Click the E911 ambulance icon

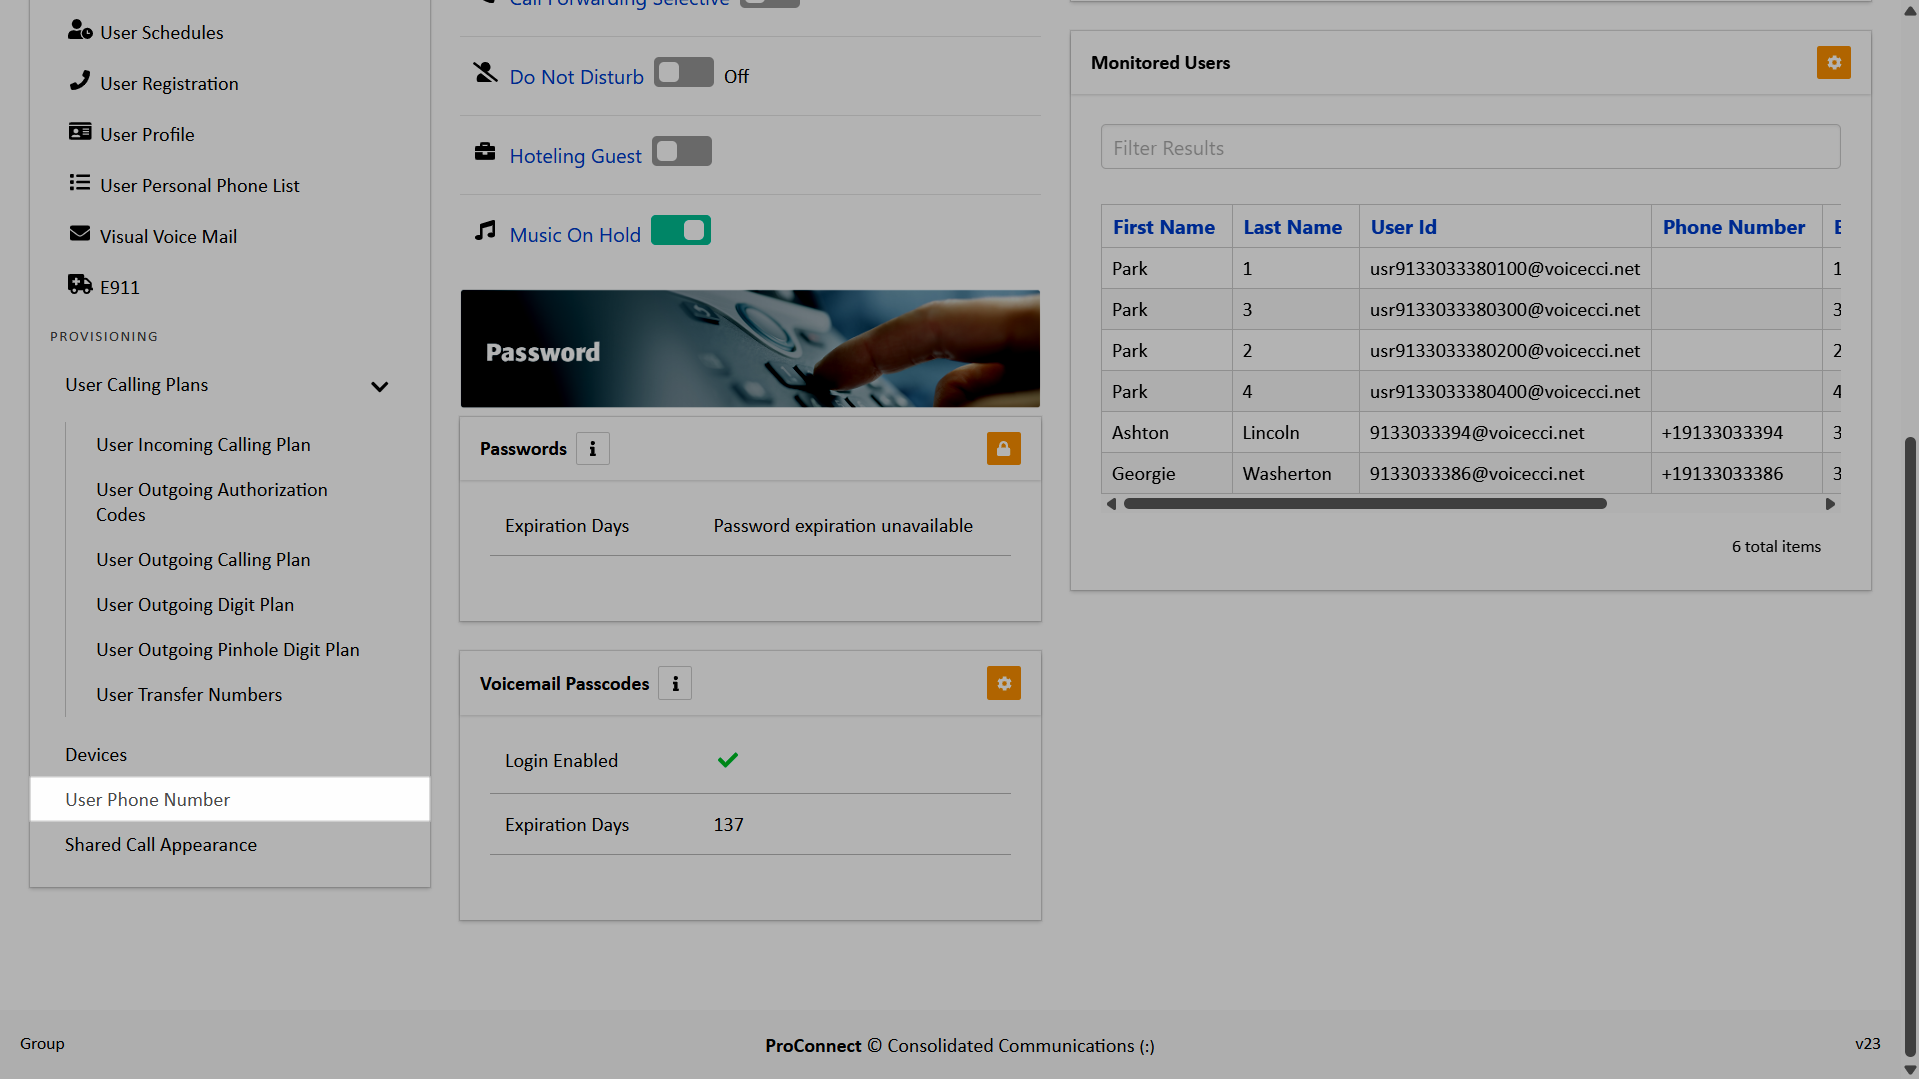[x=80, y=285]
